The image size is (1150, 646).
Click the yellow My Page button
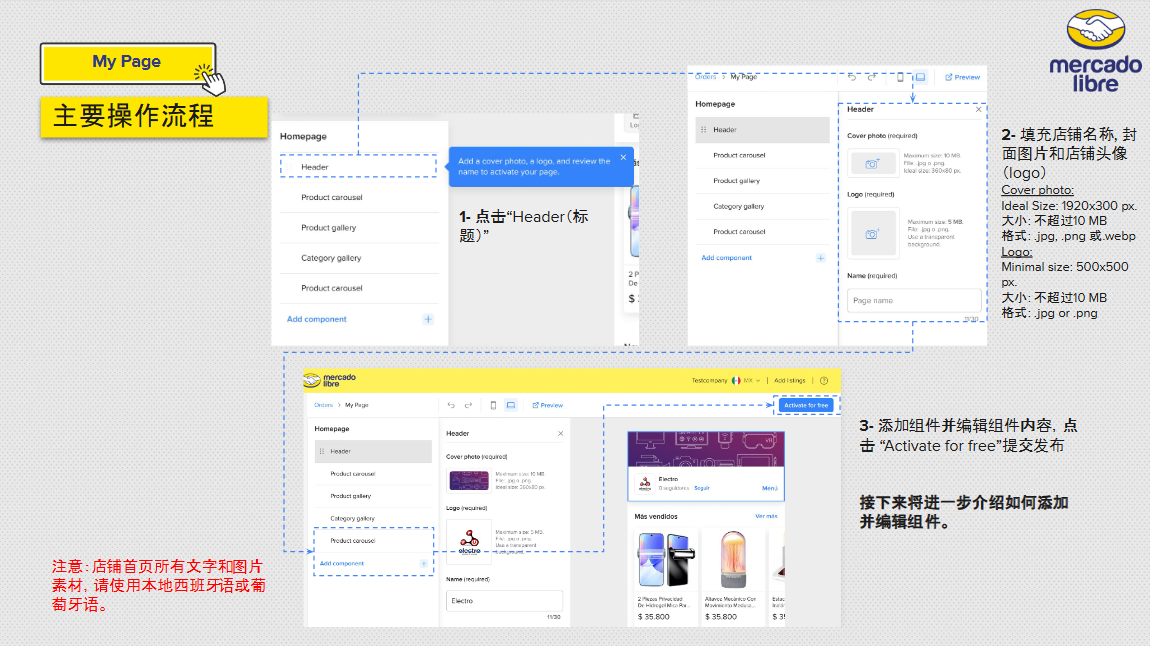pyautogui.click(x=128, y=63)
